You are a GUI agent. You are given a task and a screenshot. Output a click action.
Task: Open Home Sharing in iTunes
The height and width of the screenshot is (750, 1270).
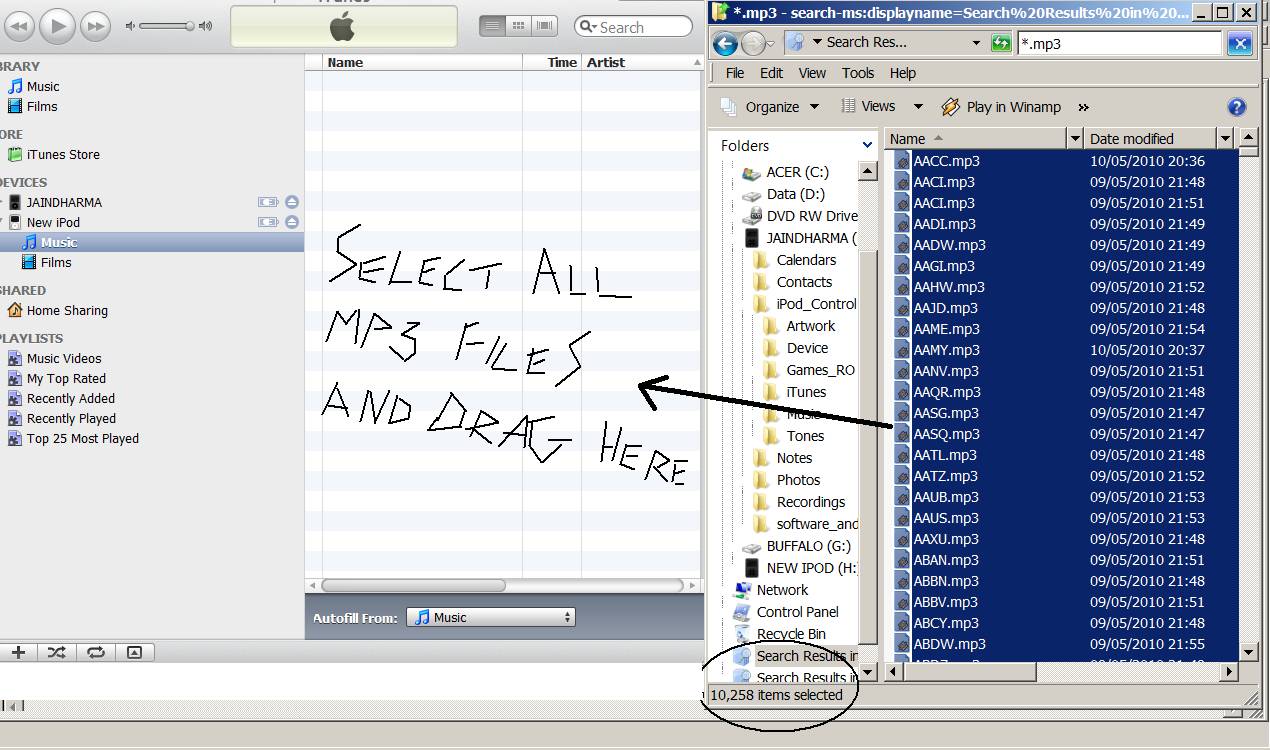[58, 310]
